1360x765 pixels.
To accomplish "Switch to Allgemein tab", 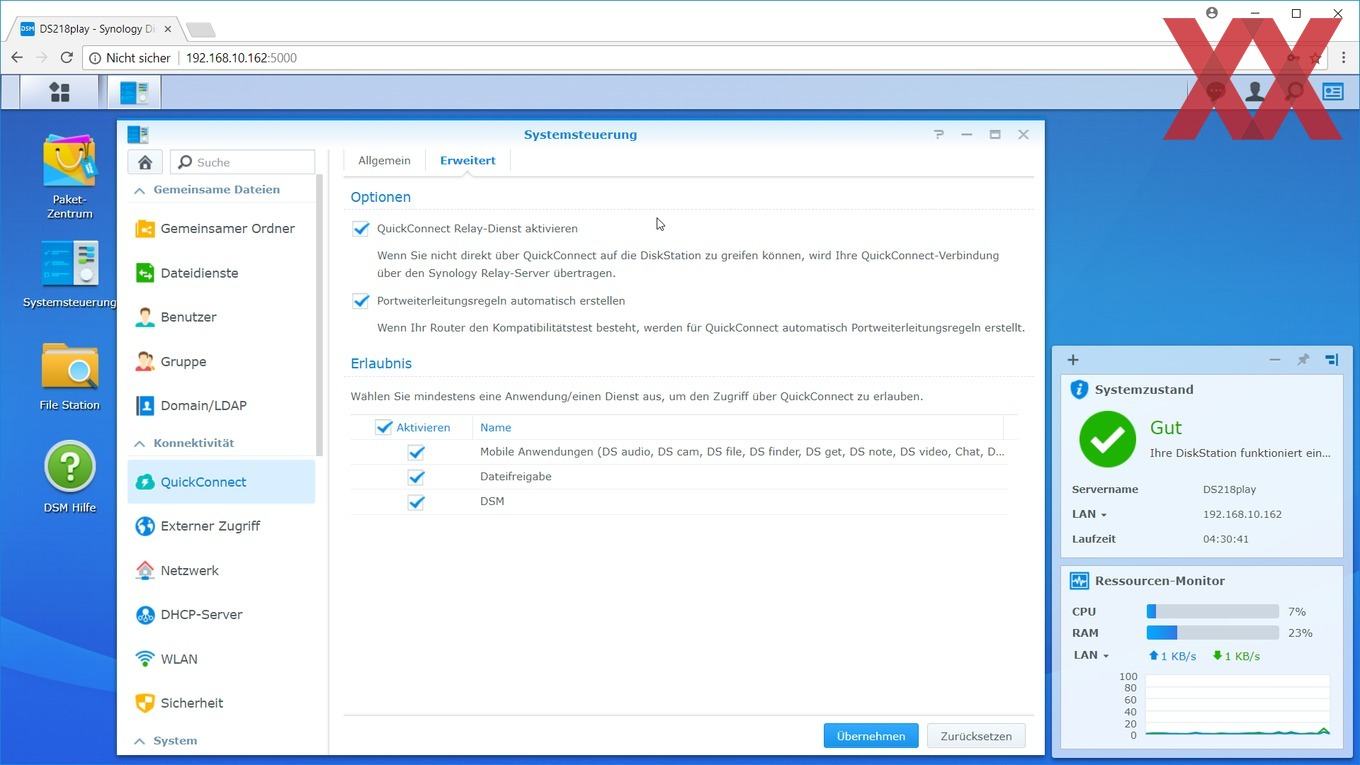I will pyautogui.click(x=384, y=160).
